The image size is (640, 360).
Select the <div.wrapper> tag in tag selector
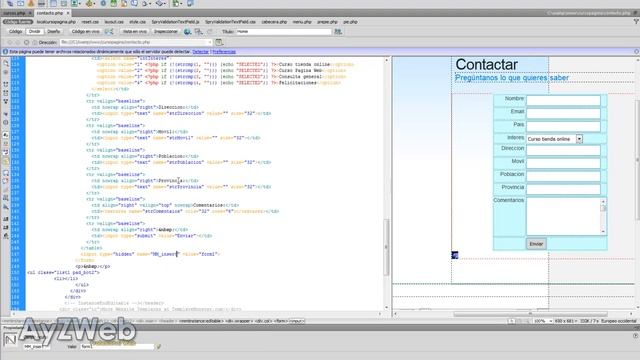239,321
